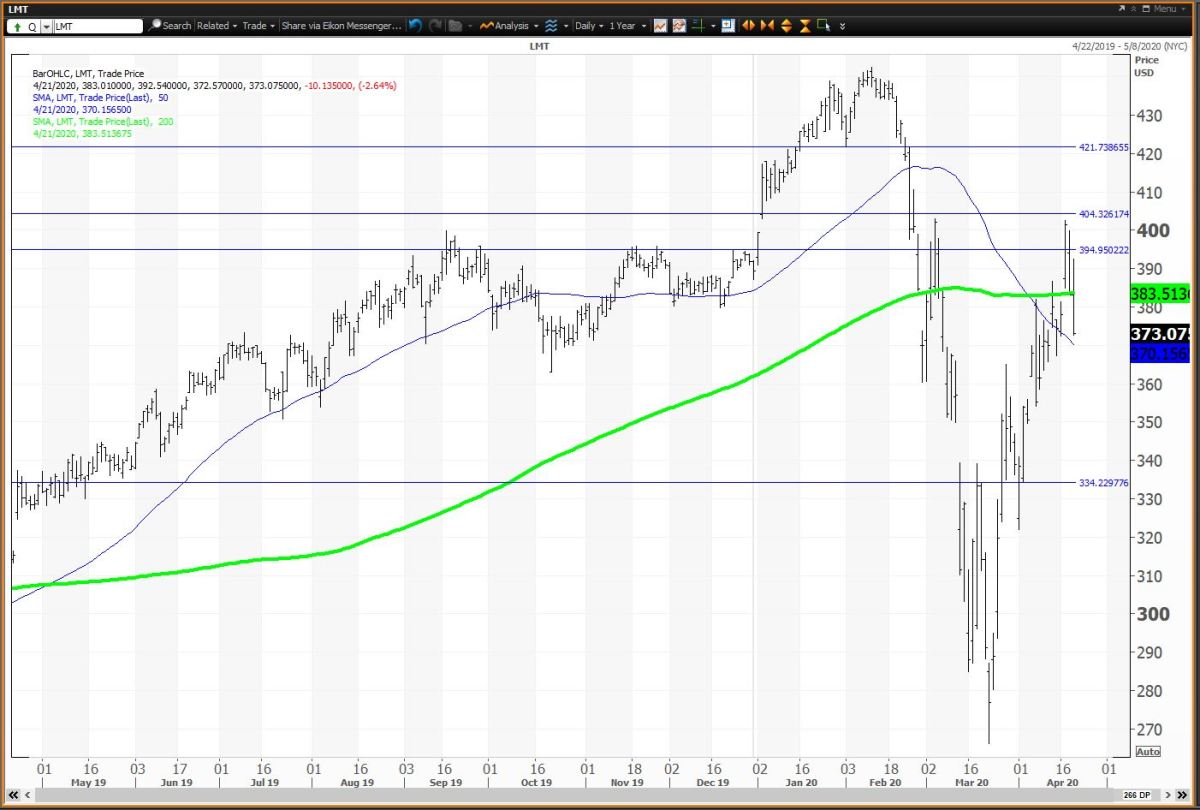Click the scroll right single arrow

1168,795
